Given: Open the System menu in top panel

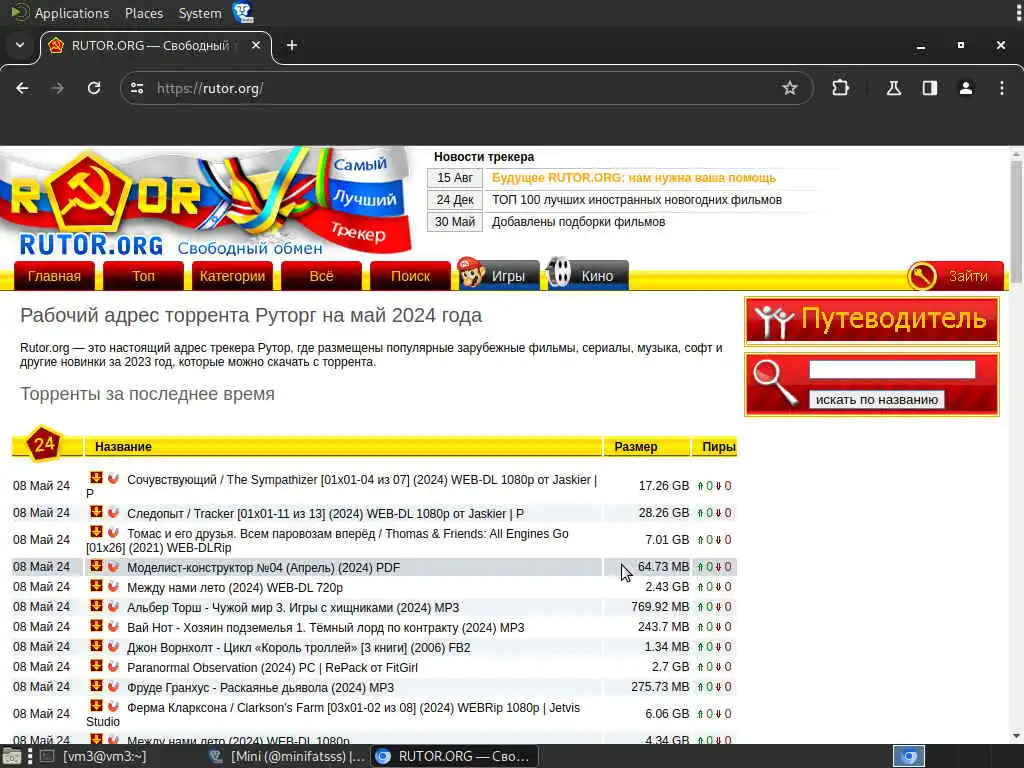Looking at the screenshot, I should 200,13.
